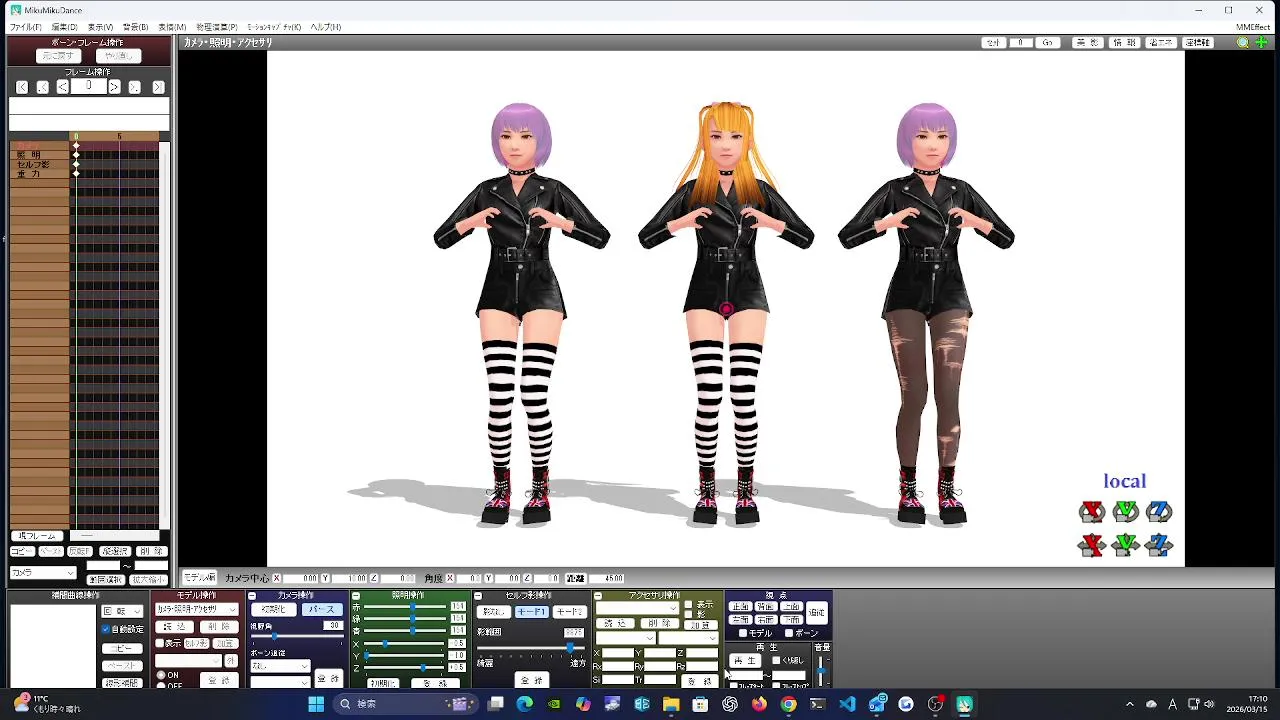
Task: Open the 編集(D) menu
Action: [64, 27]
